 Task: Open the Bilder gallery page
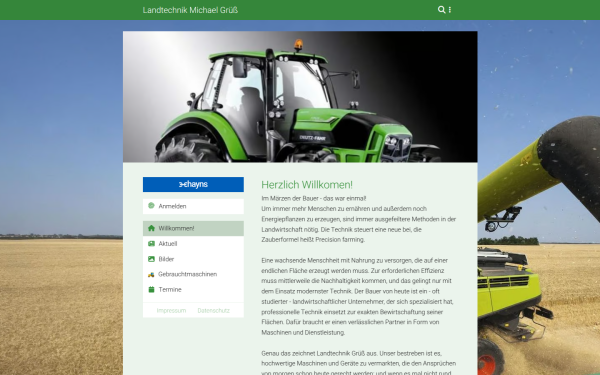coord(193,259)
